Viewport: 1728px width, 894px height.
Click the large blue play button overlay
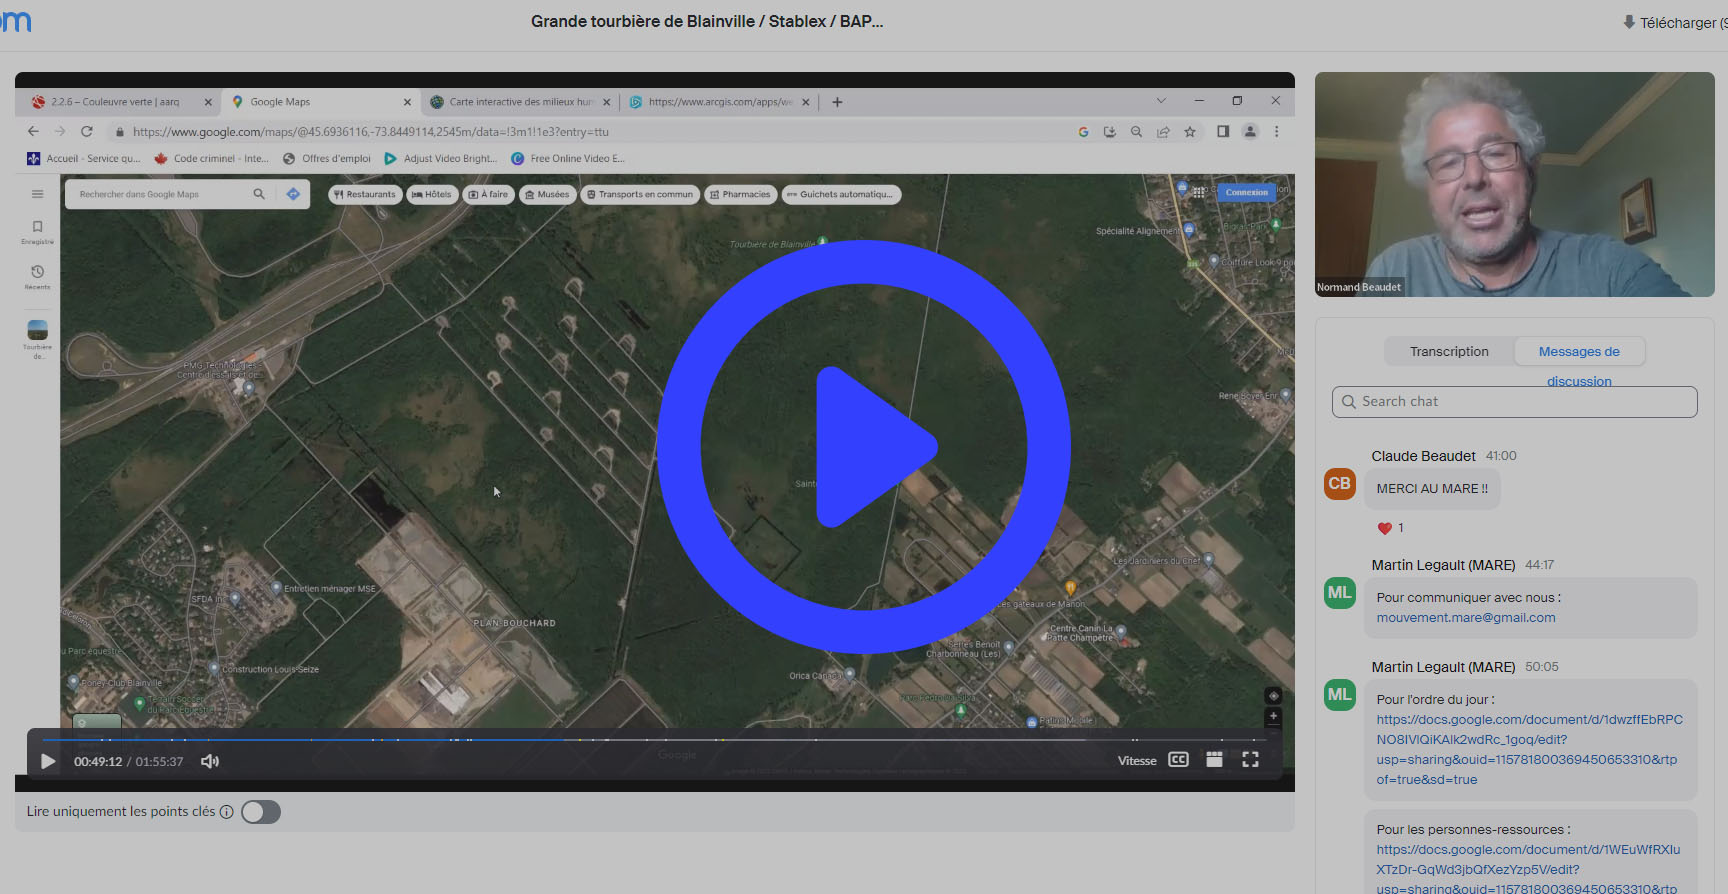864,447
